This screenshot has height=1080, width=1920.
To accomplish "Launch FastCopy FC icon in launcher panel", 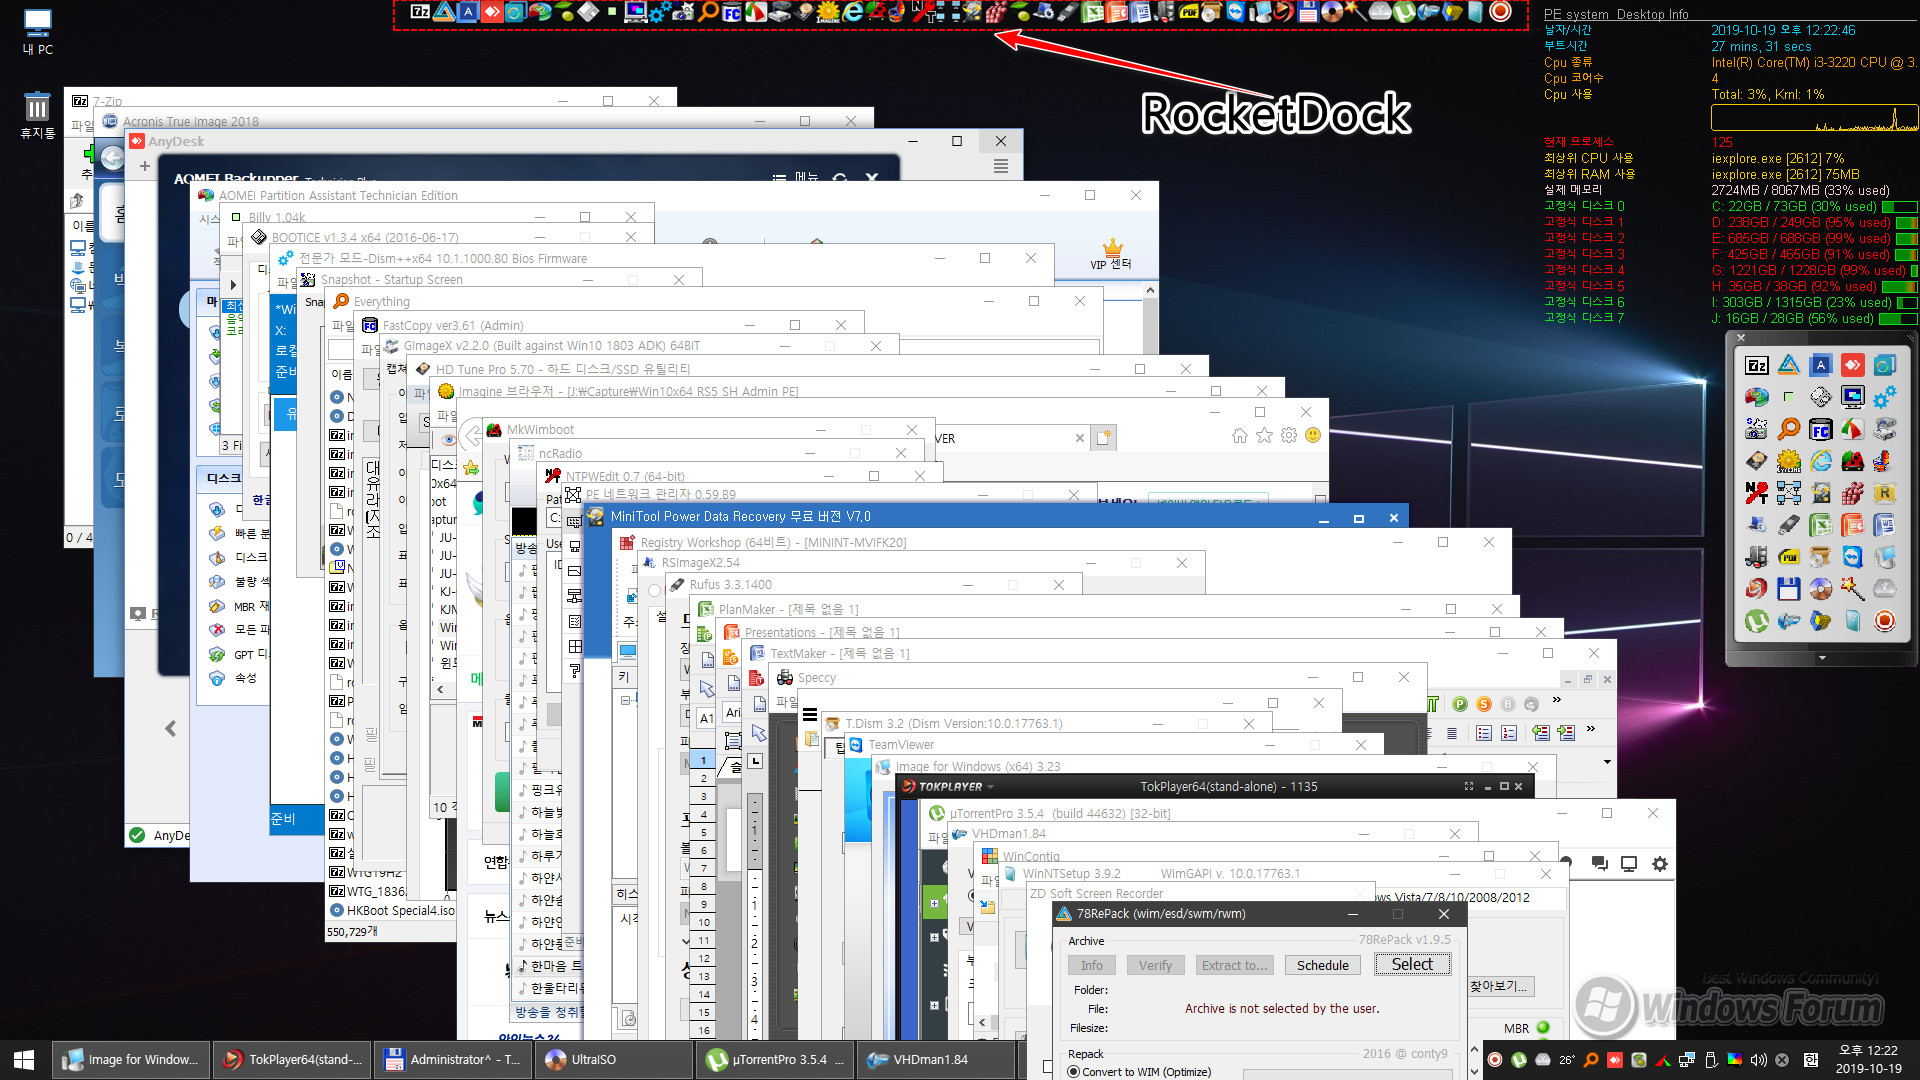I will (x=1820, y=429).
